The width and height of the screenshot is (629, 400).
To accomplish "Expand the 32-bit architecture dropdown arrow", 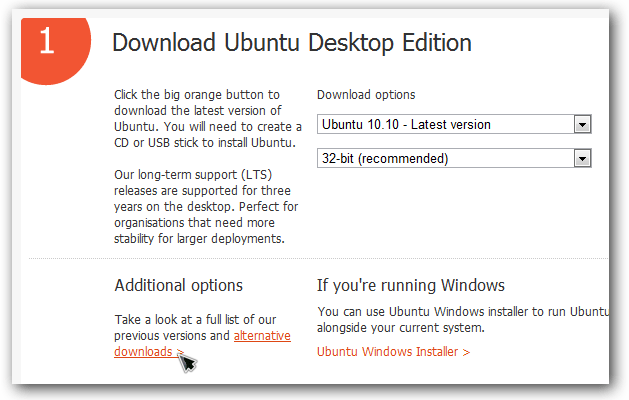I will (582, 158).
